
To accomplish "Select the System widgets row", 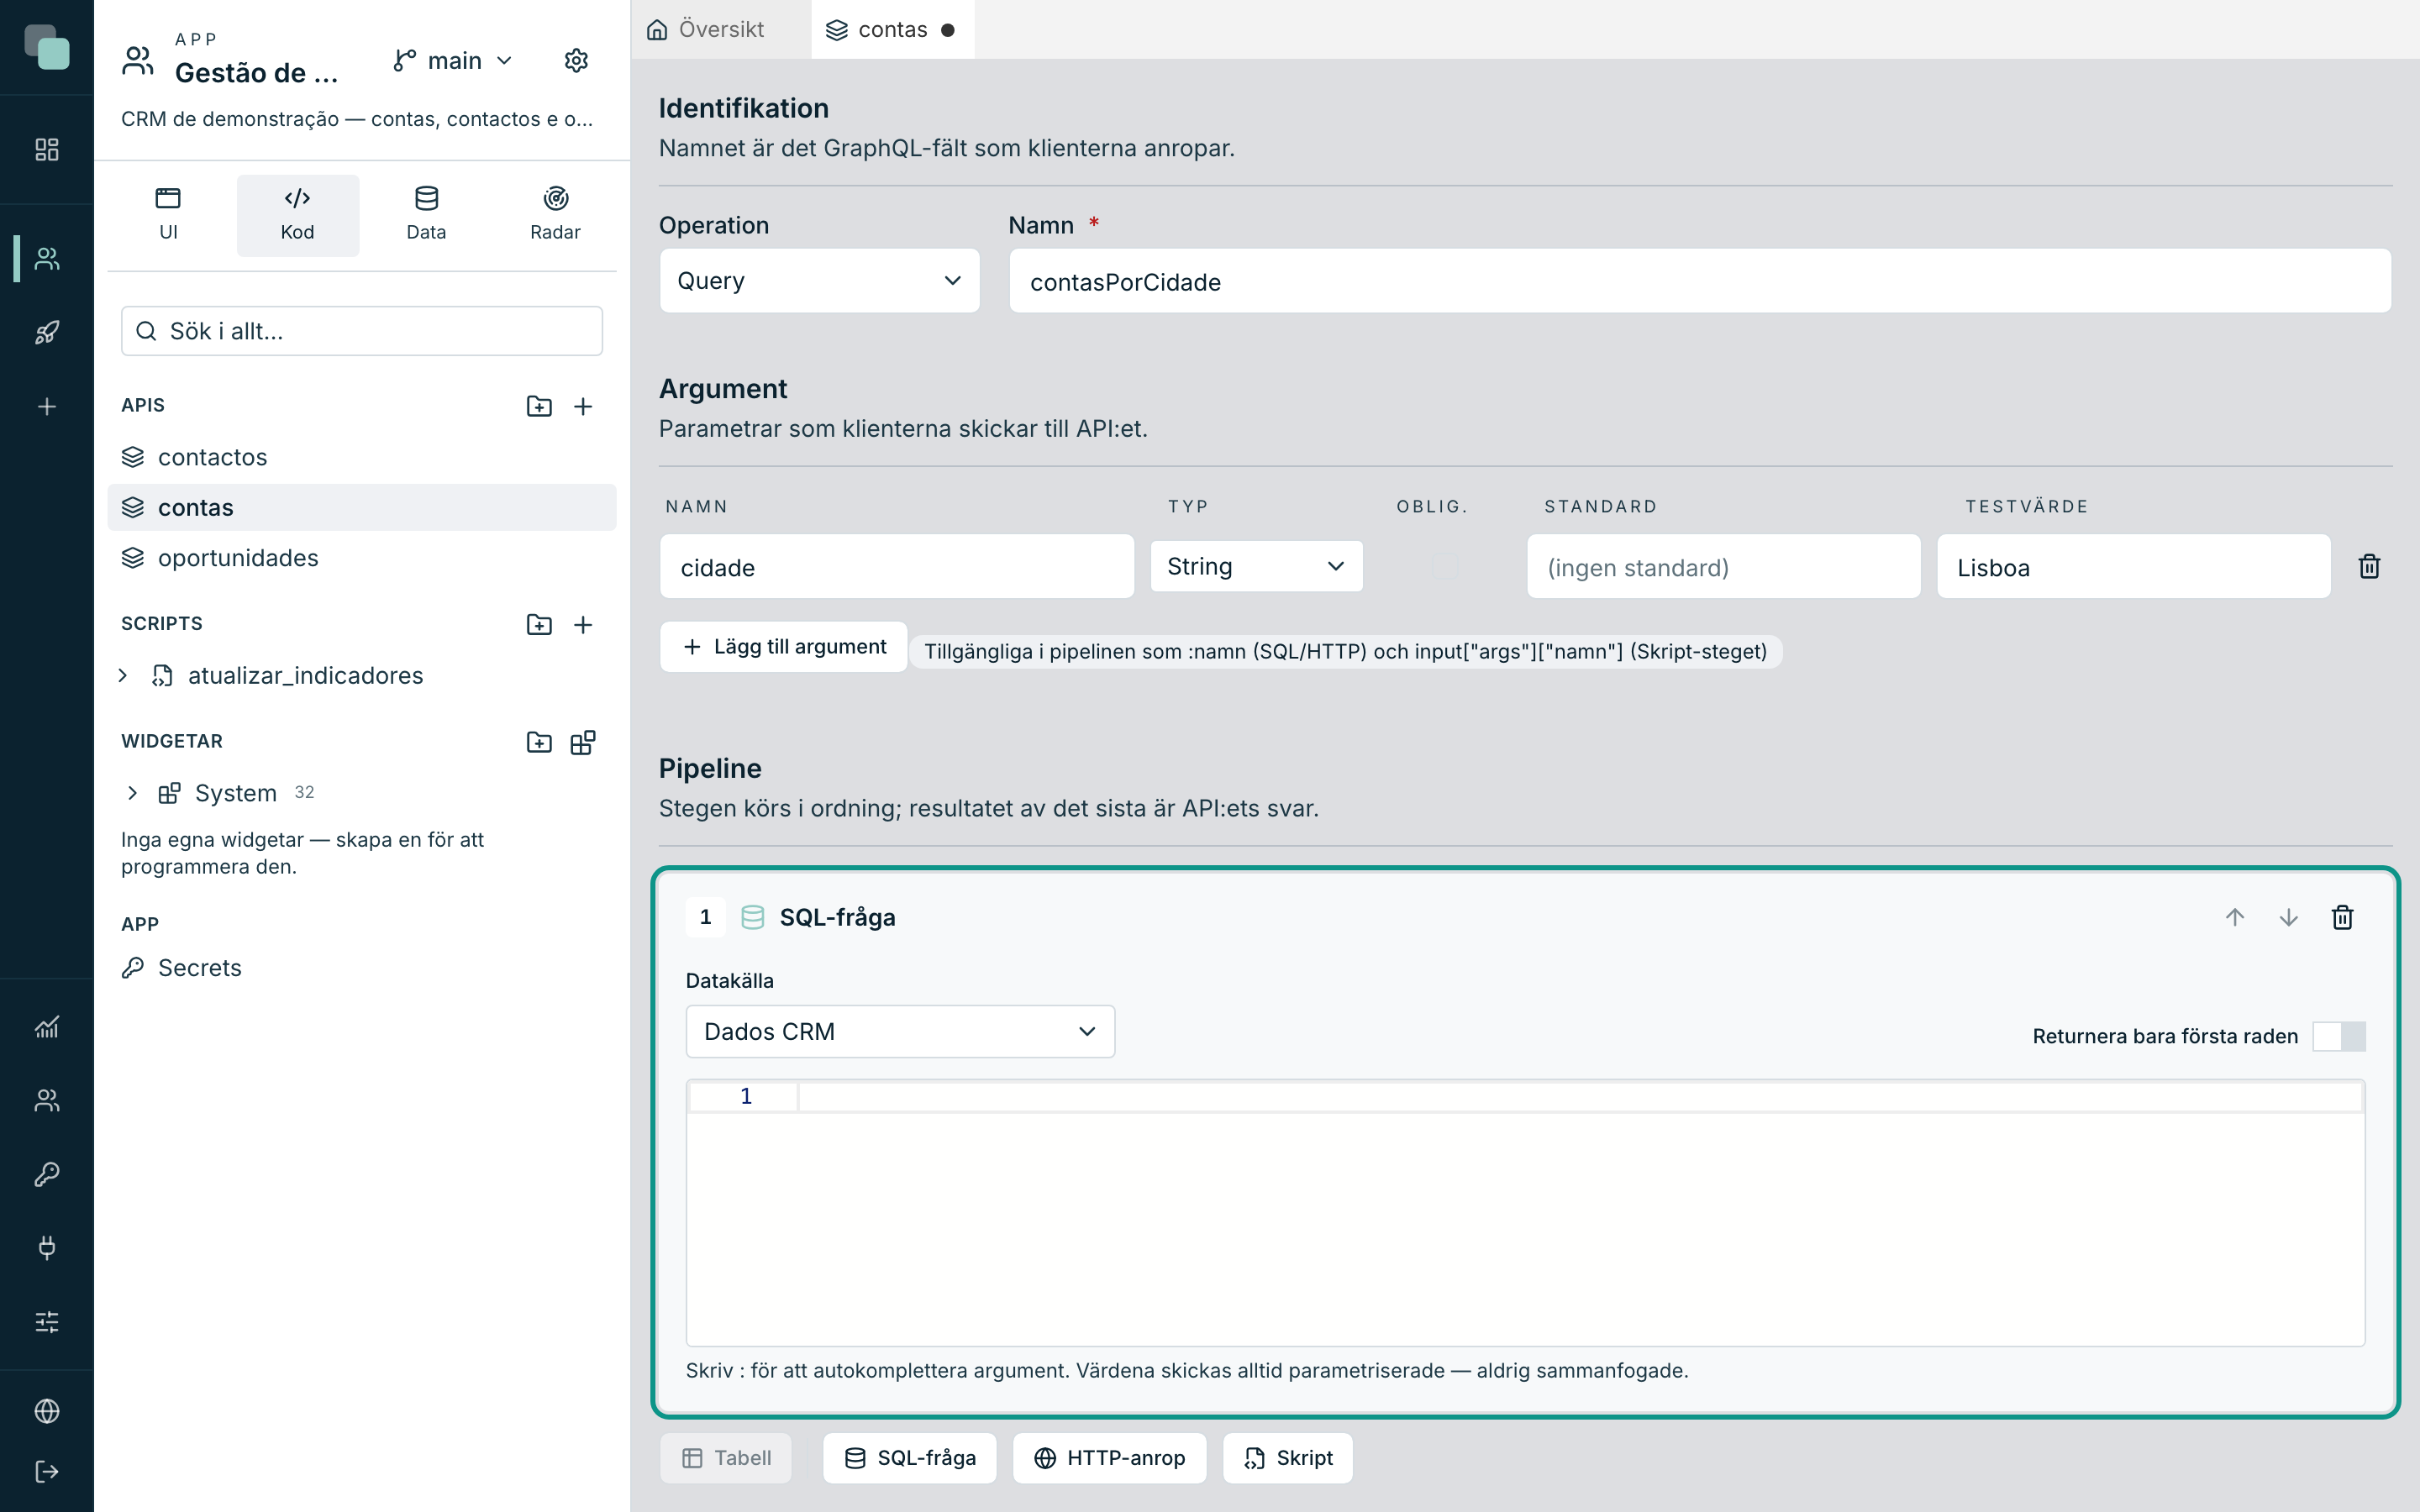I will 362,793.
